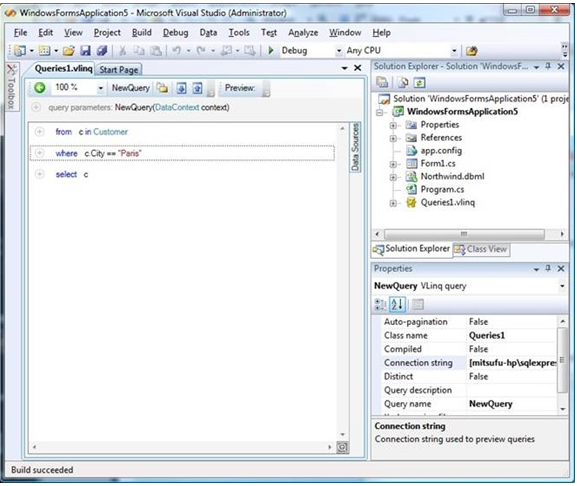Click the Preview button
Screen dimensions: 577x486
click(x=240, y=88)
